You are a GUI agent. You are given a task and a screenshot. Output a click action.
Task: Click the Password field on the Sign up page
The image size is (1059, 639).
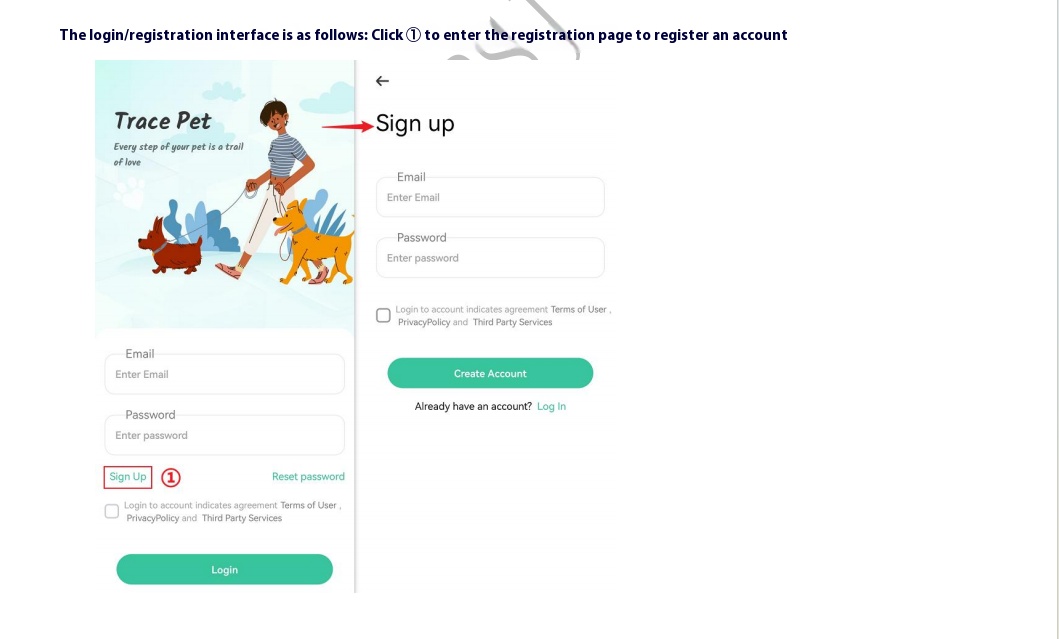(490, 258)
